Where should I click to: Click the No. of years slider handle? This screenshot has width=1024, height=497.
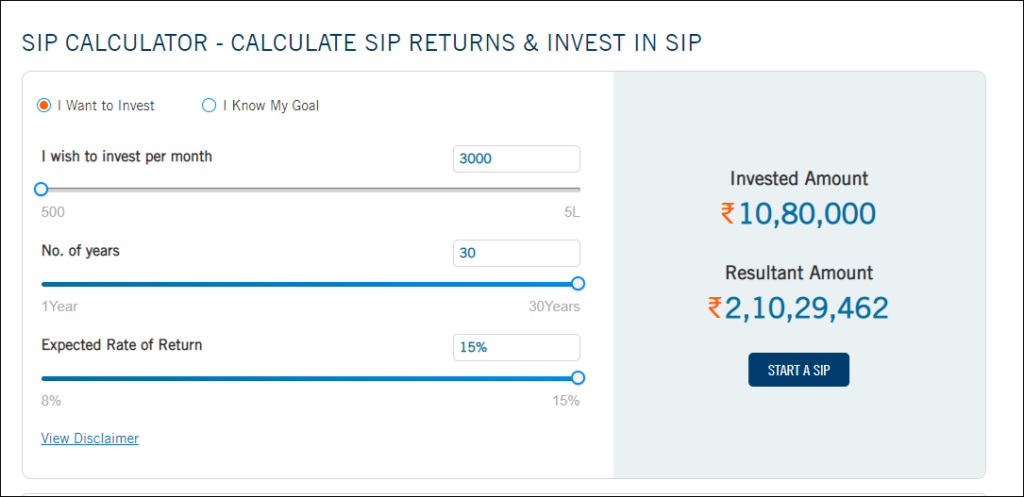[x=578, y=283]
